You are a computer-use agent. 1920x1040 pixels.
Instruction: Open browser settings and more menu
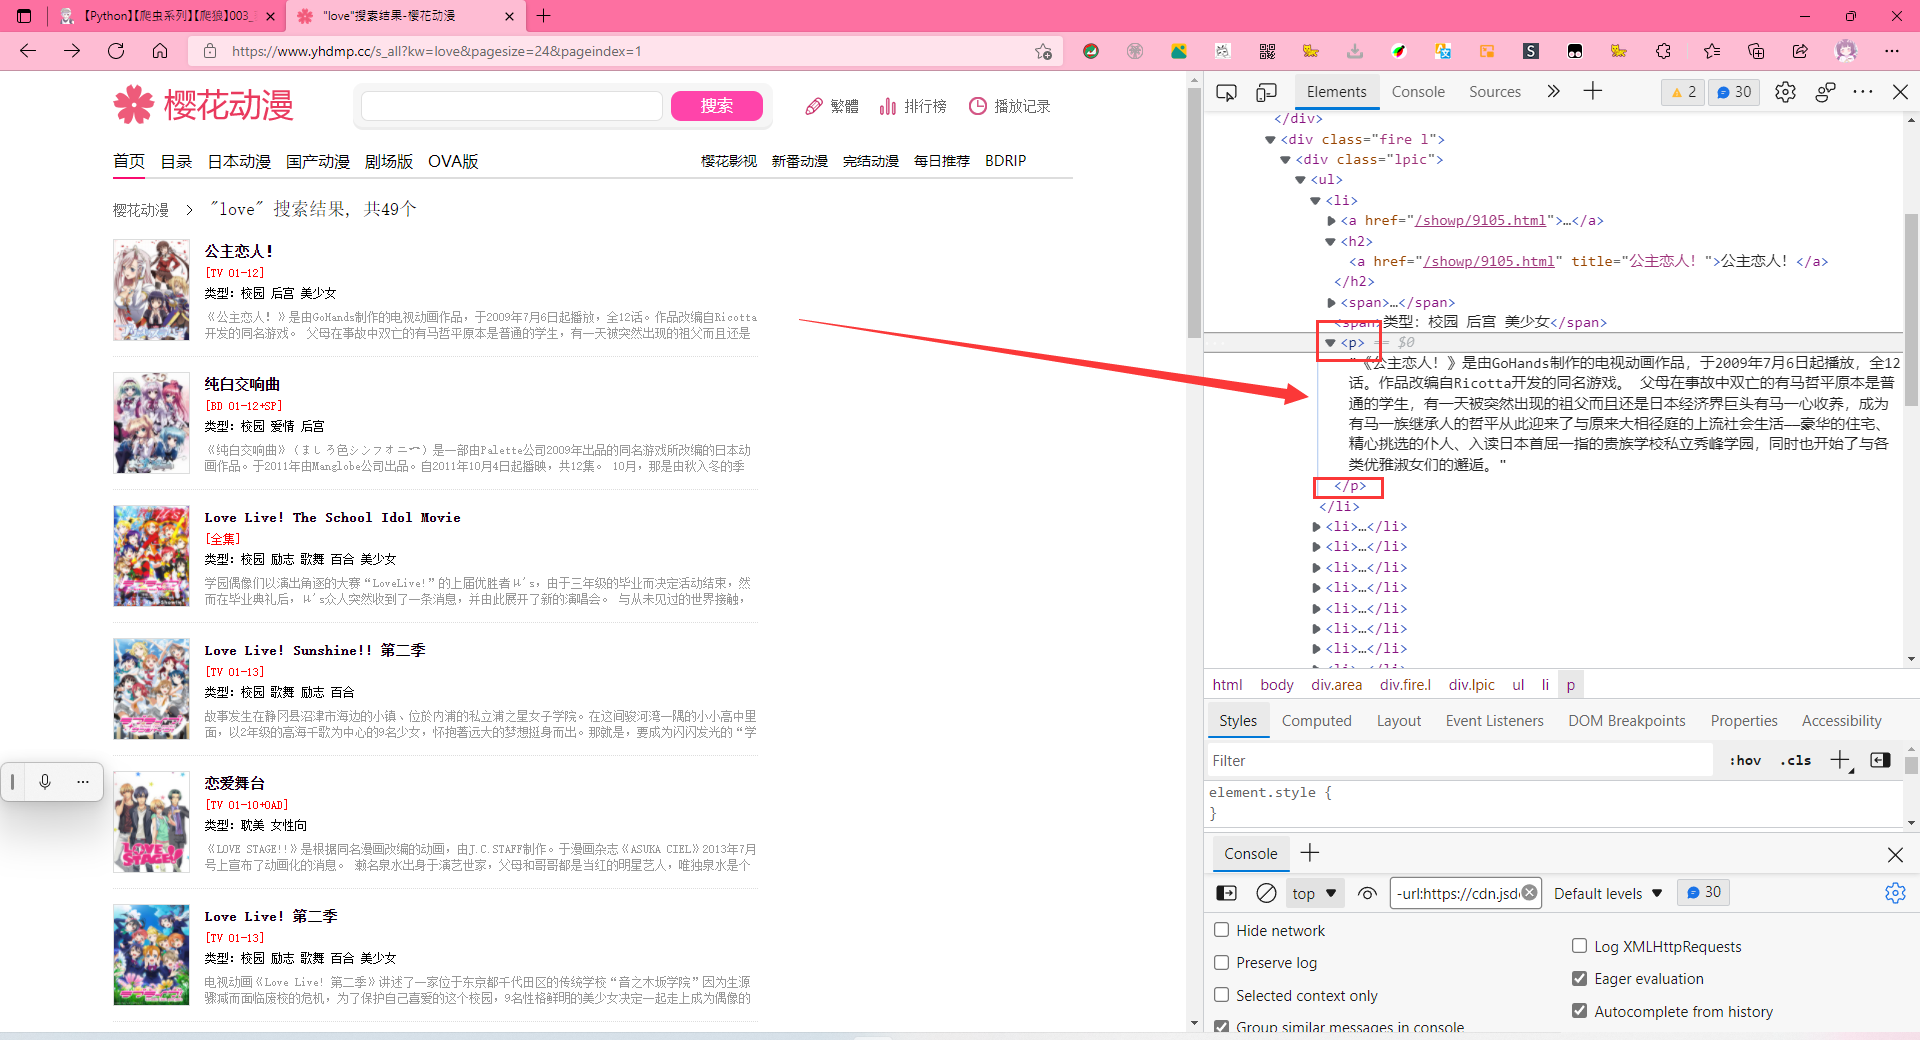click(1891, 51)
